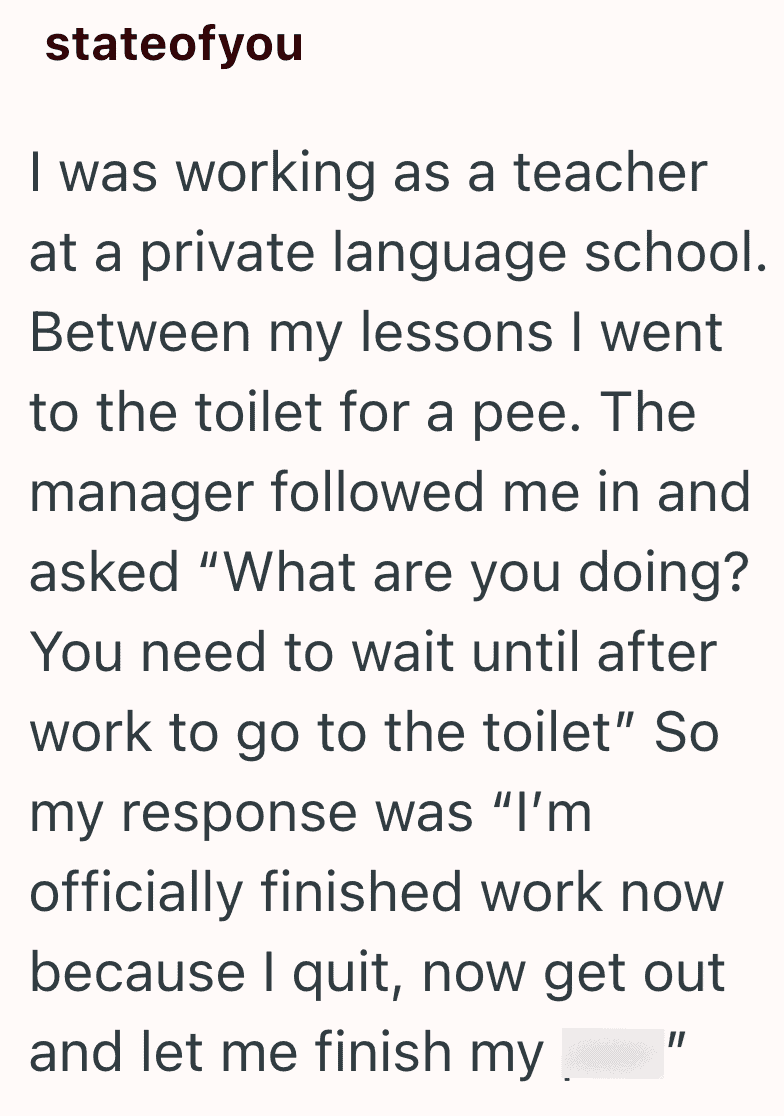Viewport: 784px width, 1116px height.
Task: Click the word "Between" in the post
Action: point(140,333)
